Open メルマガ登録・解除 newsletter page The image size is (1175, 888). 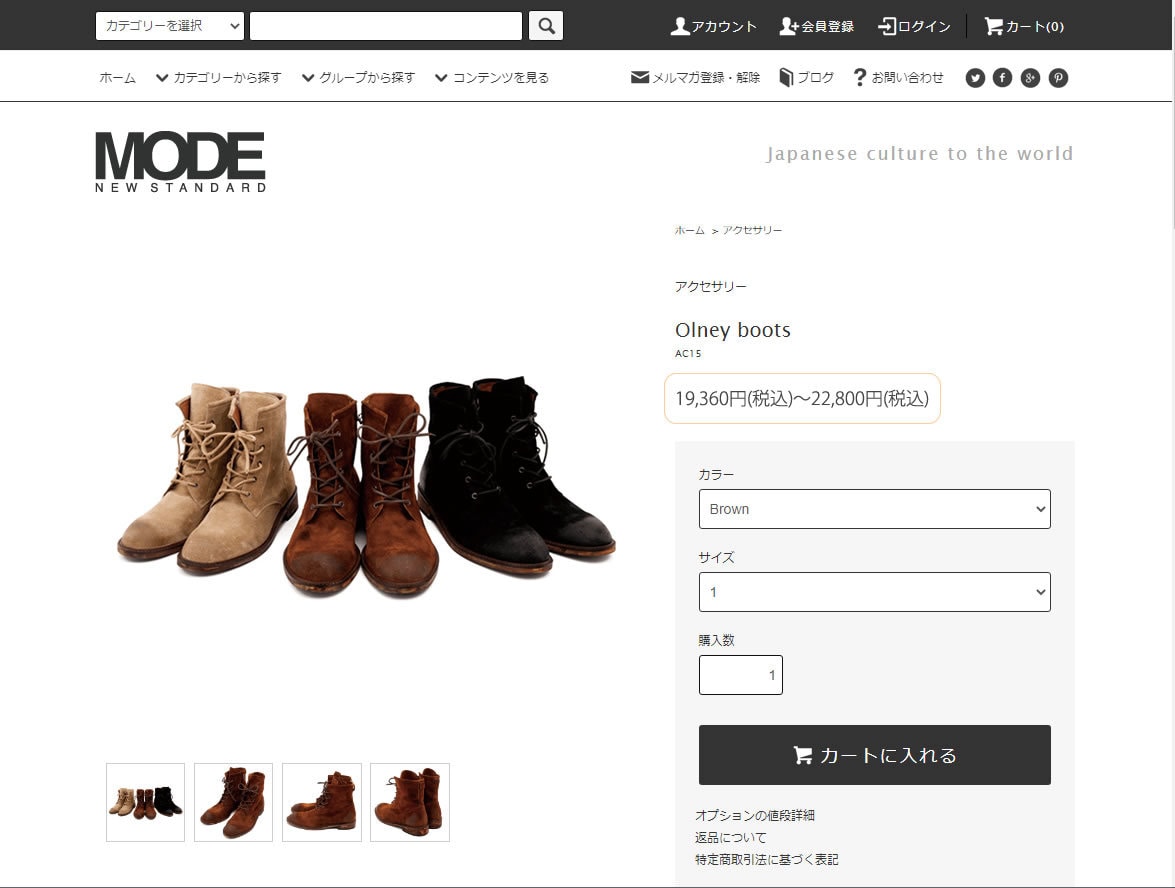695,78
